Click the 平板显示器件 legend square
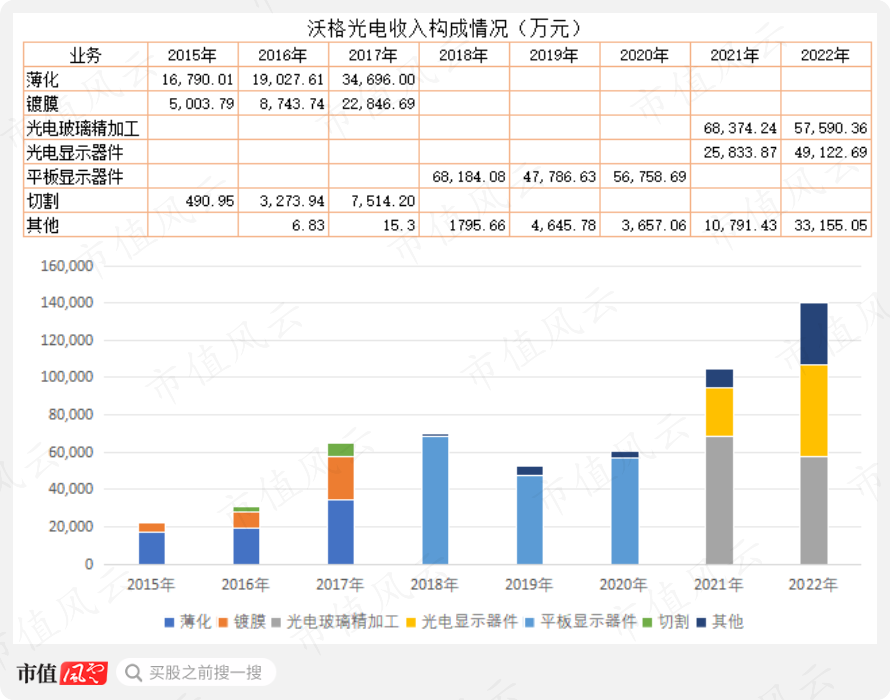Image resolution: width=890 pixels, height=700 pixels. [x=530, y=623]
